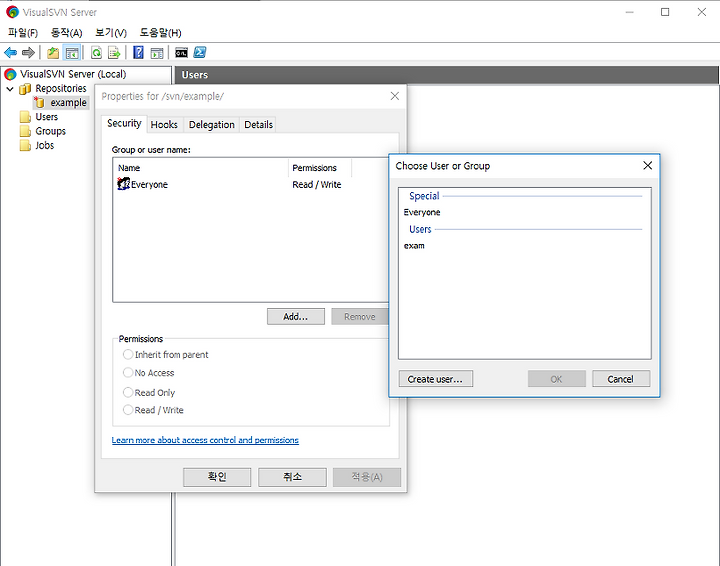Click the Name column header
720x566 pixels.
[202, 168]
